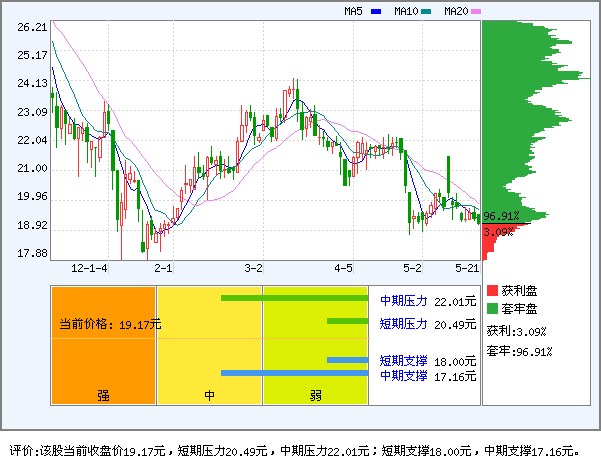Click the red 获利盘 legend square
The height and width of the screenshot is (456, 601).
491,291
